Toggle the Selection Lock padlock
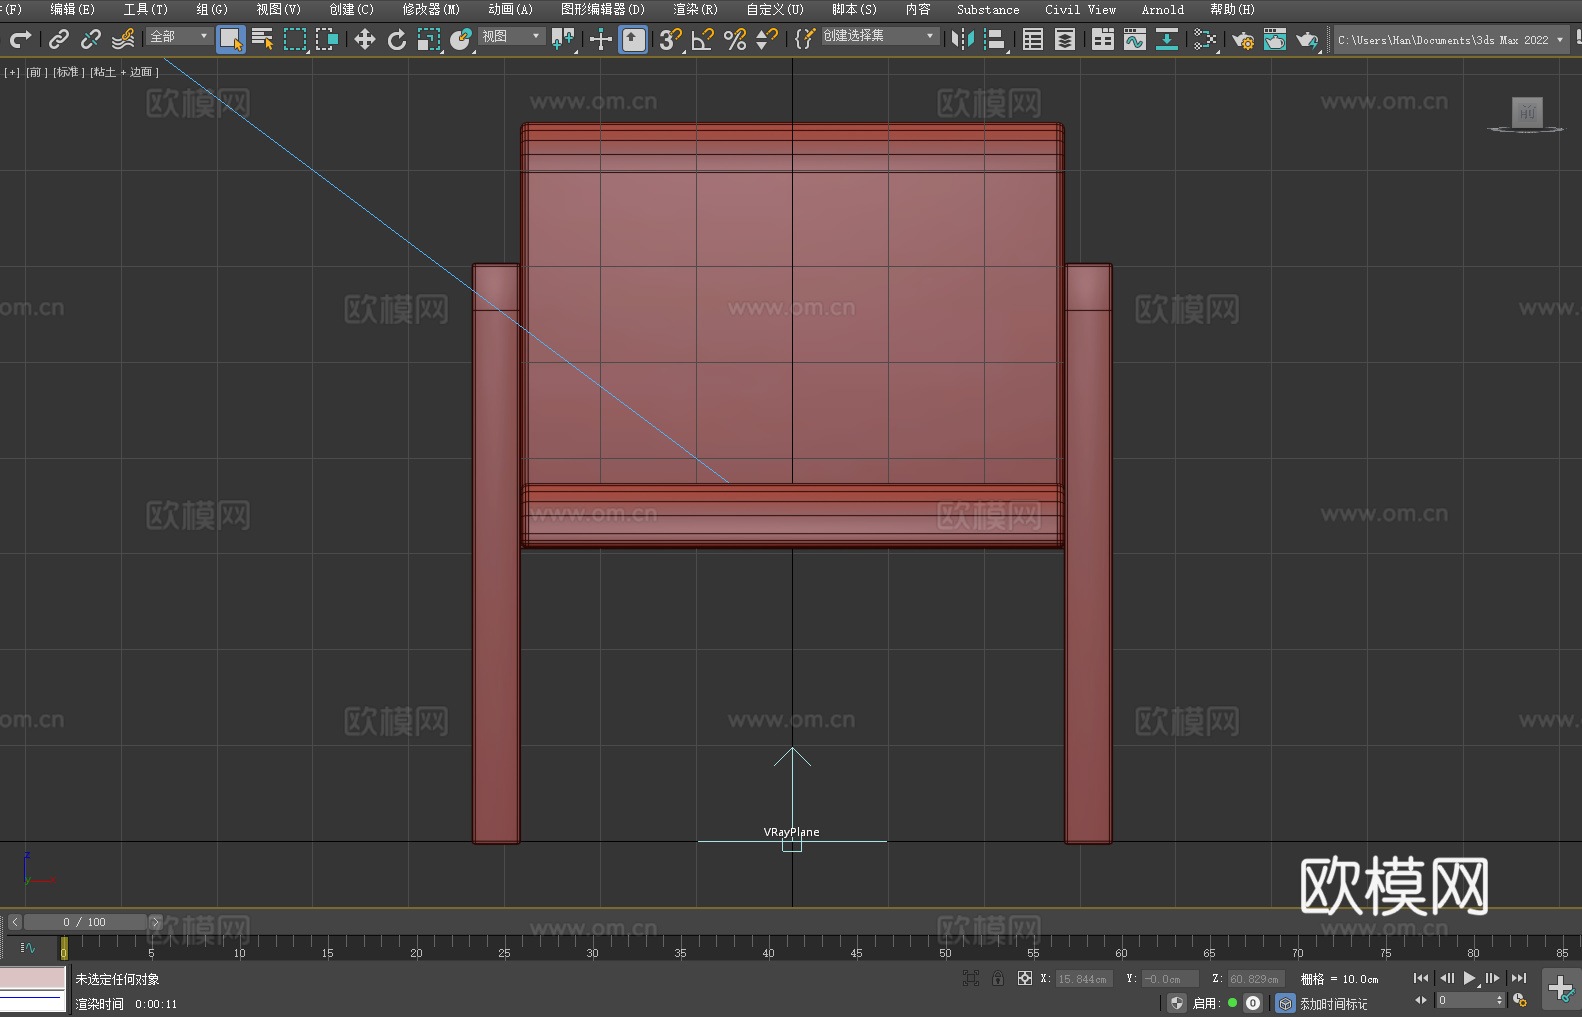The image size is (1582, 1017). (x=998, y=978)
